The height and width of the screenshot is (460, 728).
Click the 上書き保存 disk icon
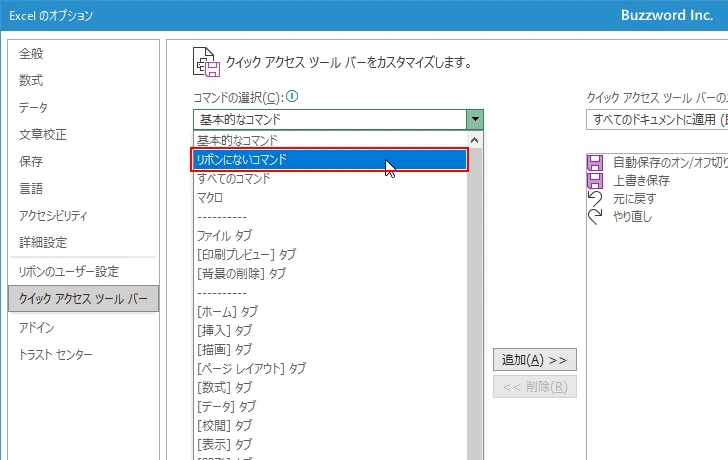tap(595, 181)
